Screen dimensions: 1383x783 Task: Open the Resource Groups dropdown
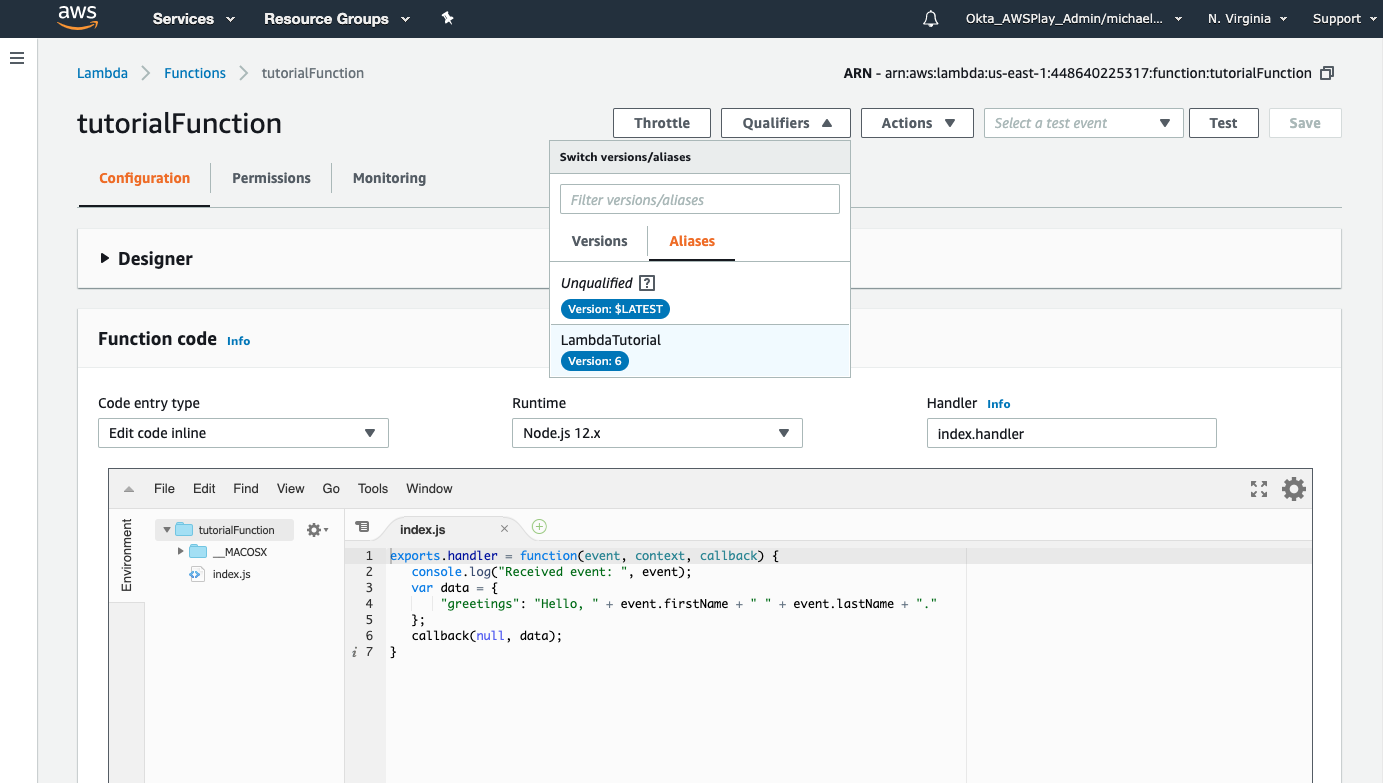coord(337,18)
